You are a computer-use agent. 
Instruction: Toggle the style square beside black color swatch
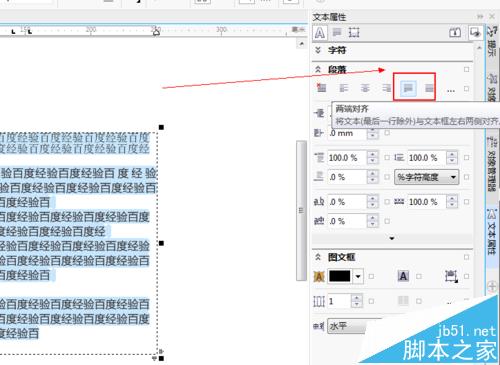pos(371,276)
